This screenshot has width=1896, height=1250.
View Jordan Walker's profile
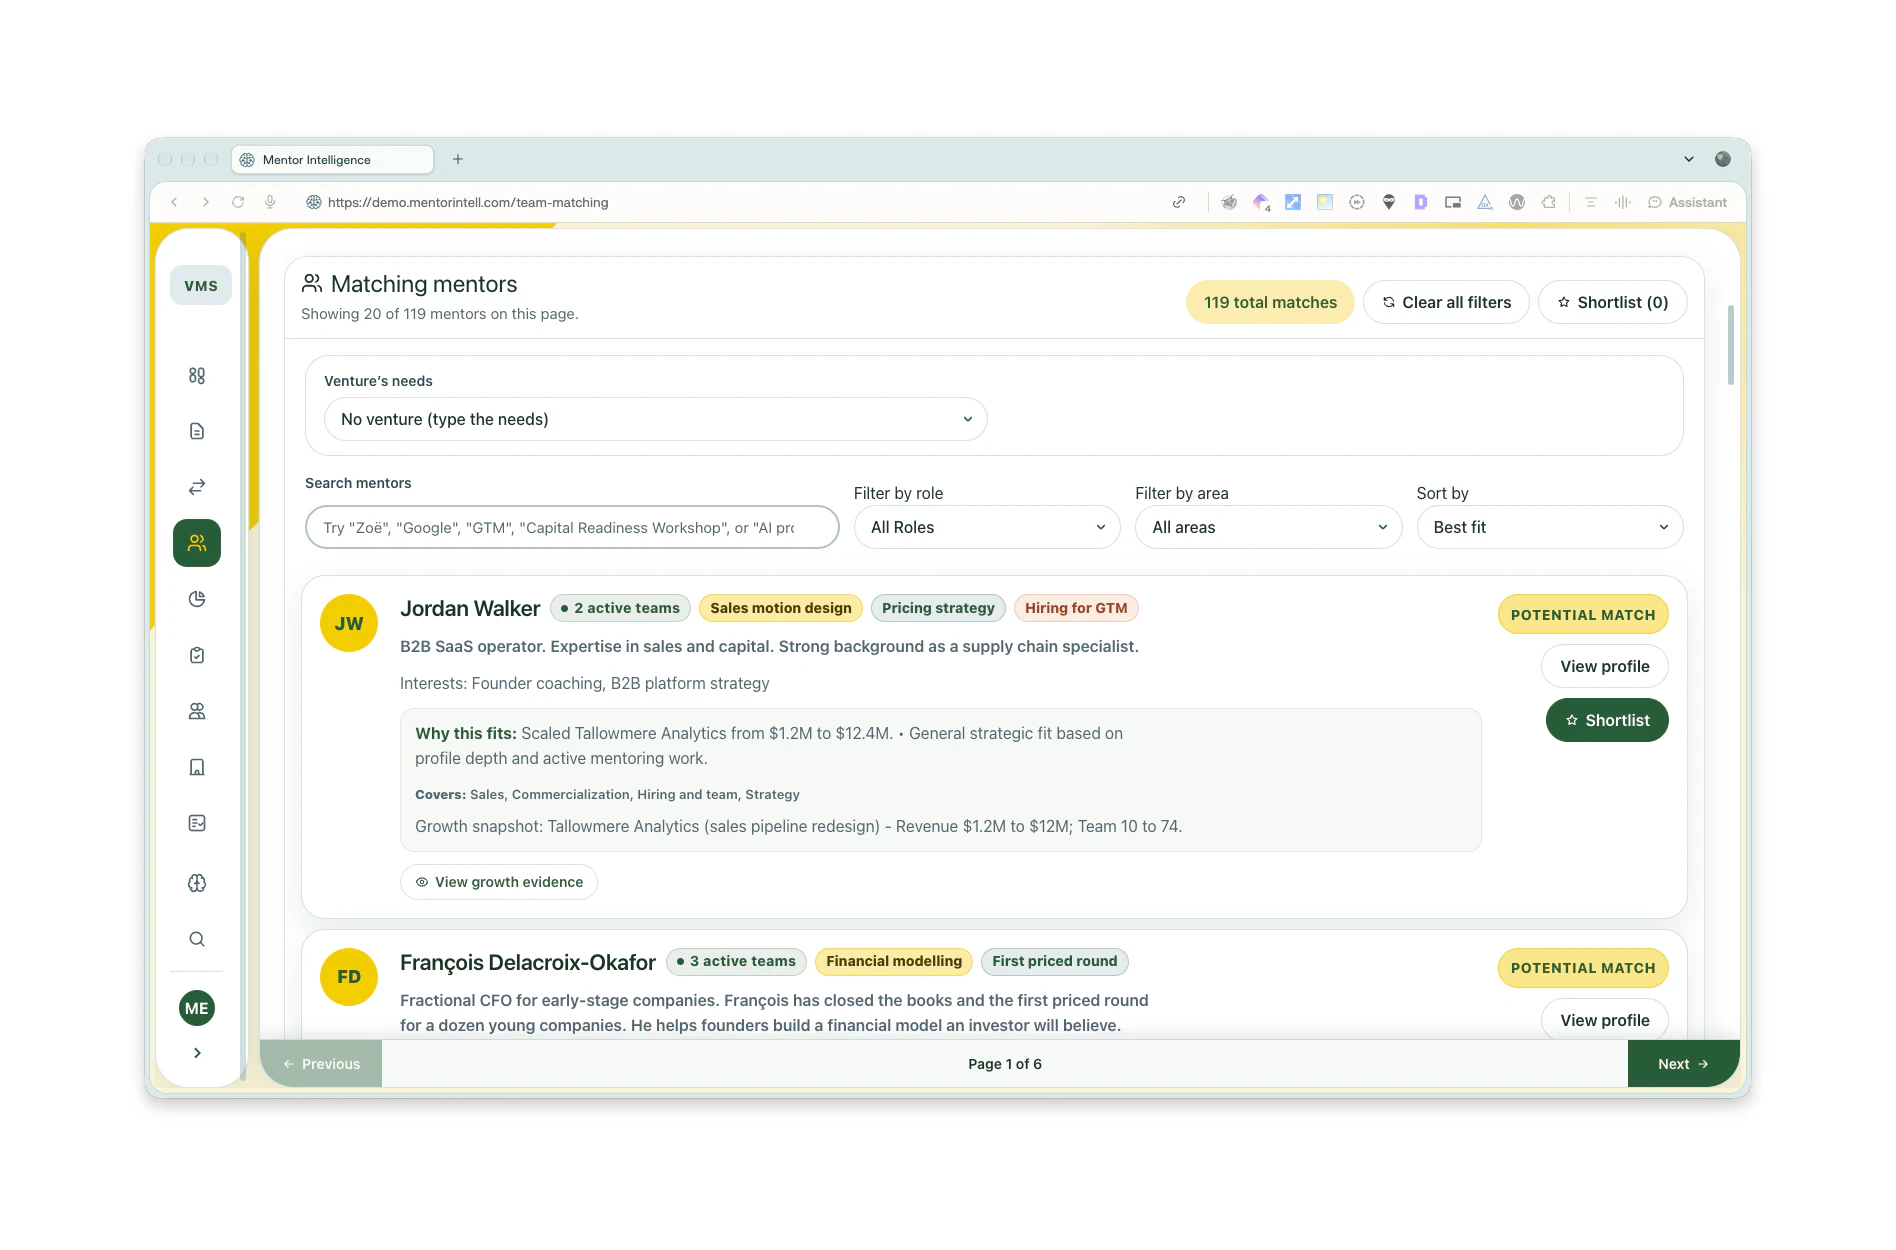(x=1604, y=666)
